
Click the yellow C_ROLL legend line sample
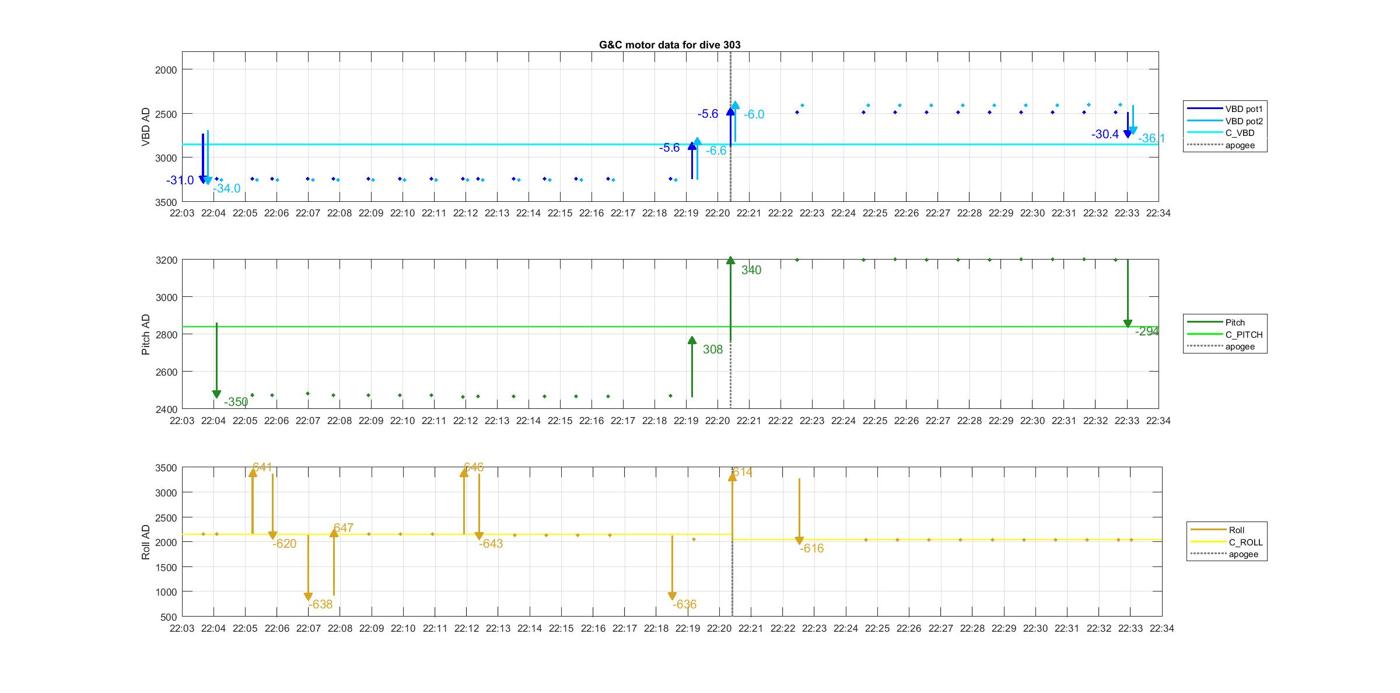1207,542
